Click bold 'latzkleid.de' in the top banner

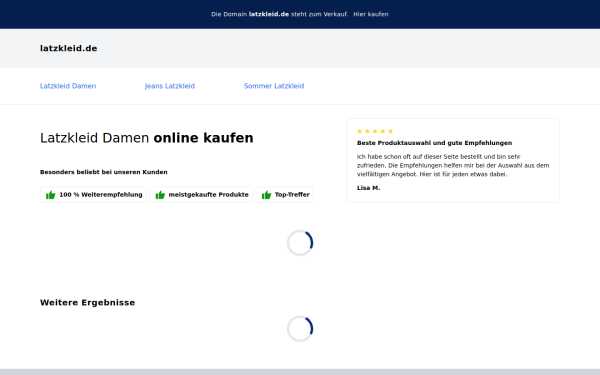269,14
